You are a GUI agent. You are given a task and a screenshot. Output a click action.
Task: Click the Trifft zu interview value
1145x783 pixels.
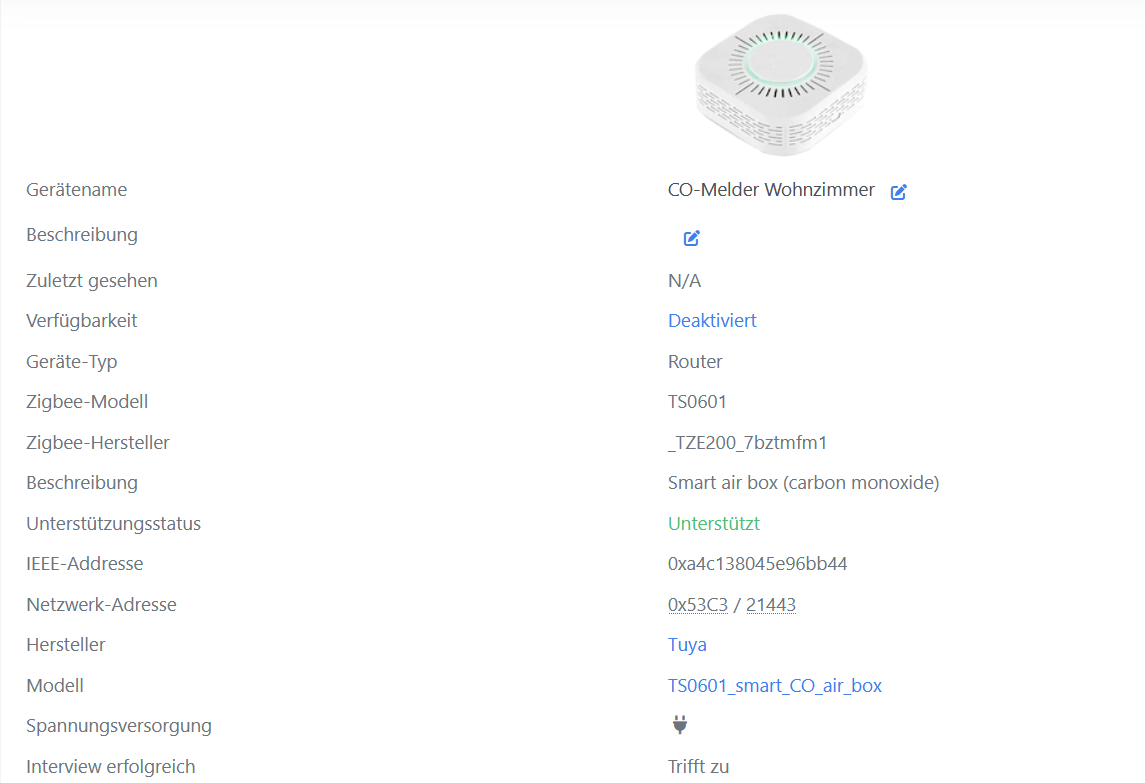coord(698,767)
